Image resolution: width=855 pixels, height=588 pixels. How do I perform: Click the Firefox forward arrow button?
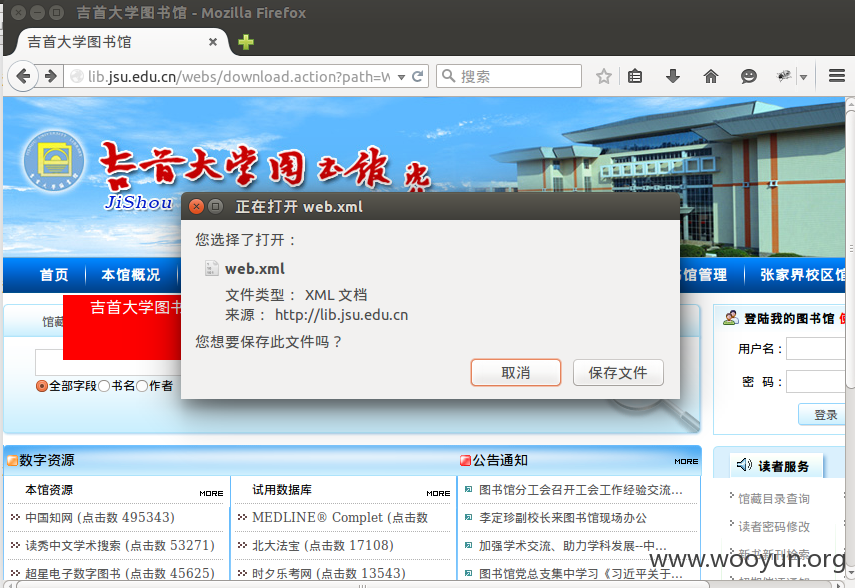[50, 76]
